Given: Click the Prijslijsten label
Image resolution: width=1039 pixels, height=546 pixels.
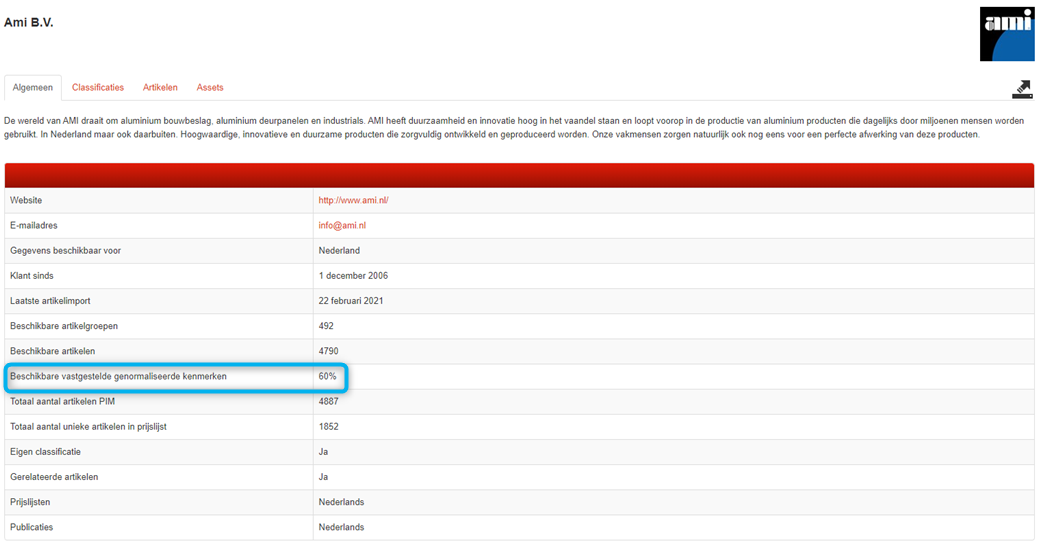Looking at the screenshot, I should (x=30, y=502).
